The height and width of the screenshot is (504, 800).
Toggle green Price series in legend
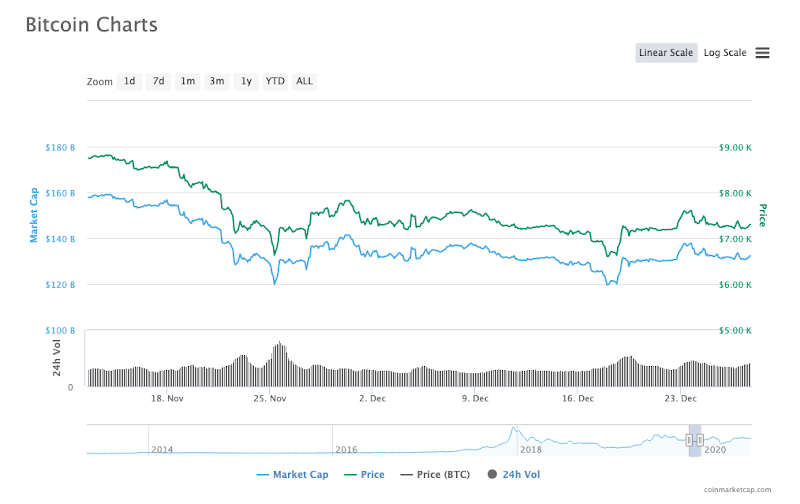pos(364,474)
